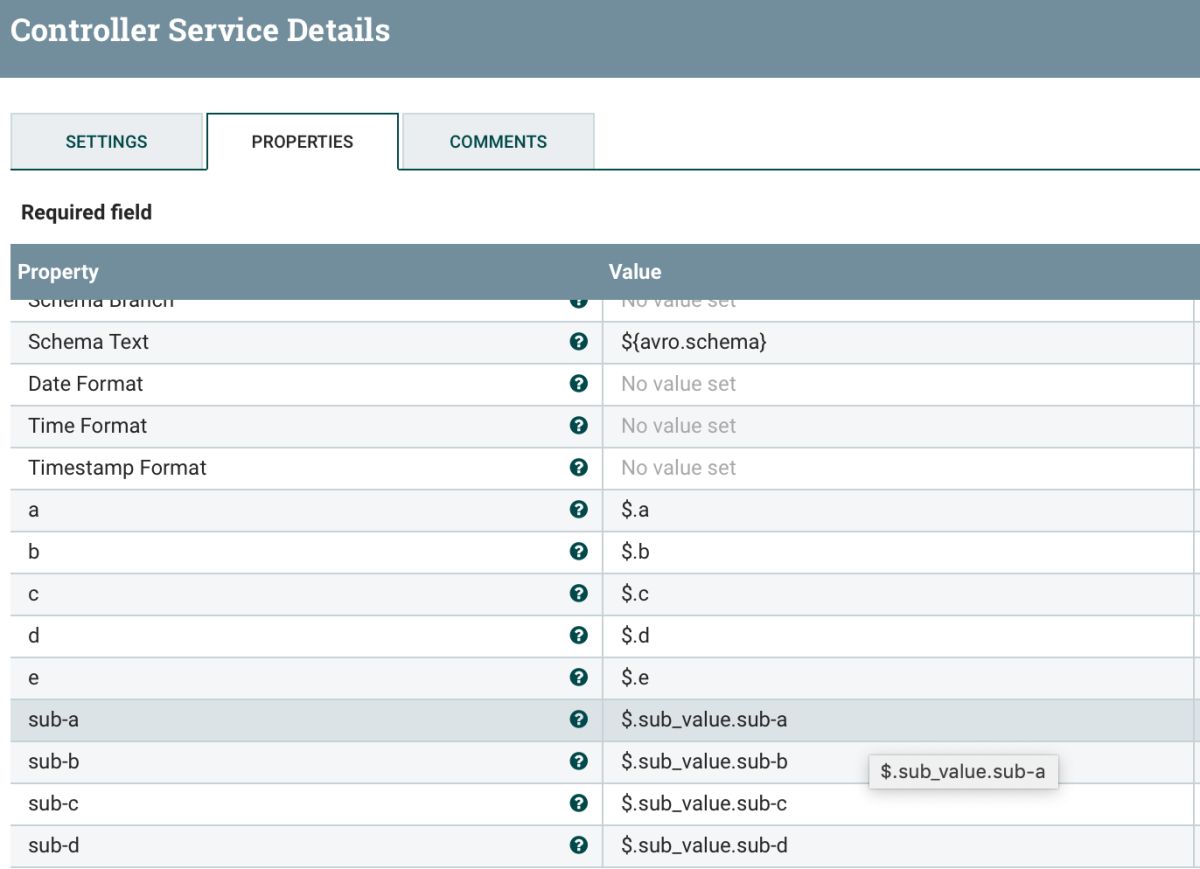Edit the $.d value cell
The height and width of the screenshot is (869, 1200).
point(898,636)
